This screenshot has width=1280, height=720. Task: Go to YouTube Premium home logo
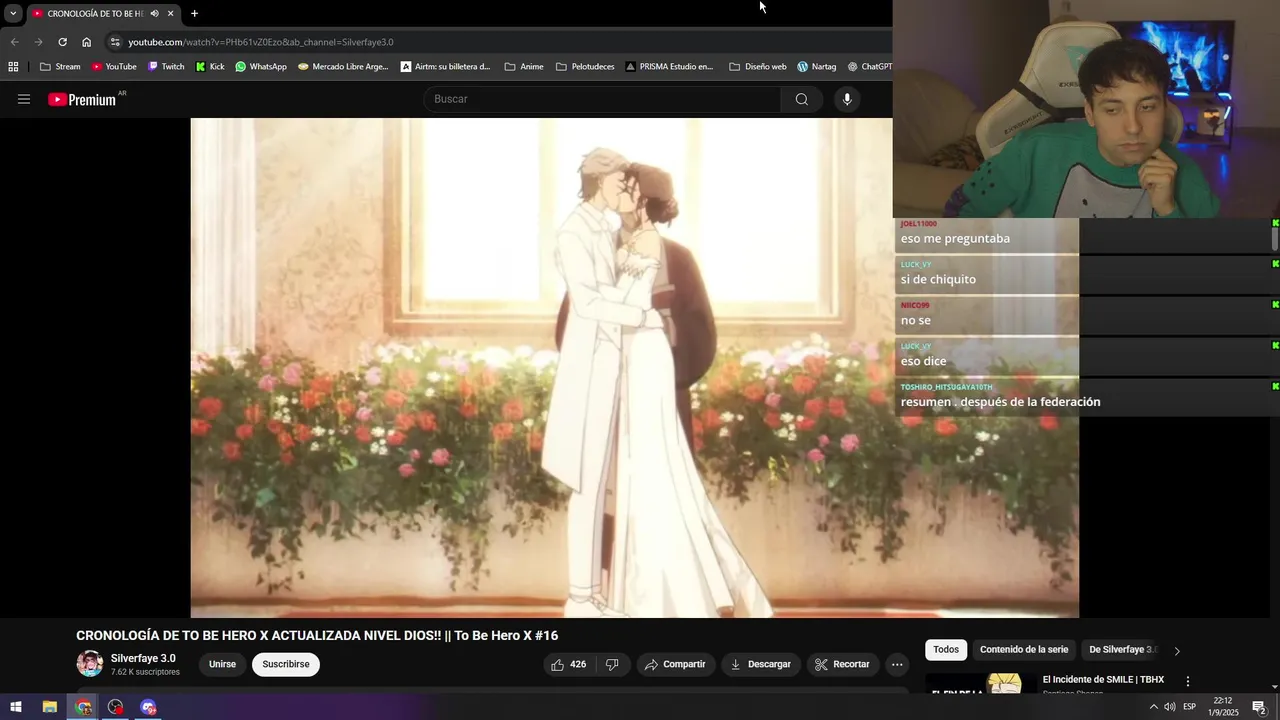pyautogui.click(x=82, y=99)
